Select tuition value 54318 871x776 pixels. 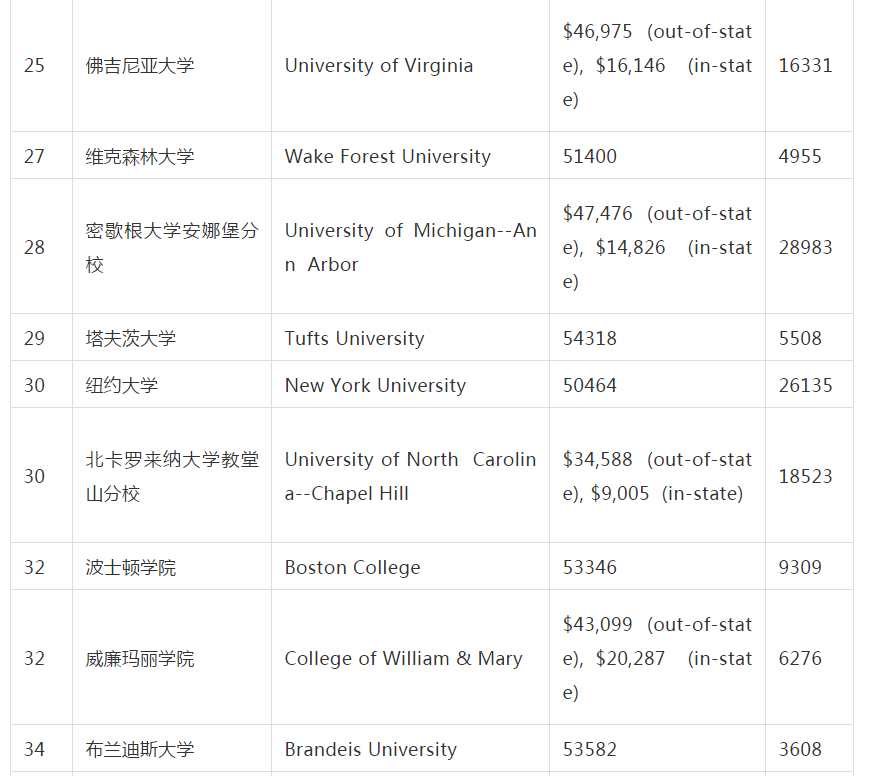click(x=590, y=338)
